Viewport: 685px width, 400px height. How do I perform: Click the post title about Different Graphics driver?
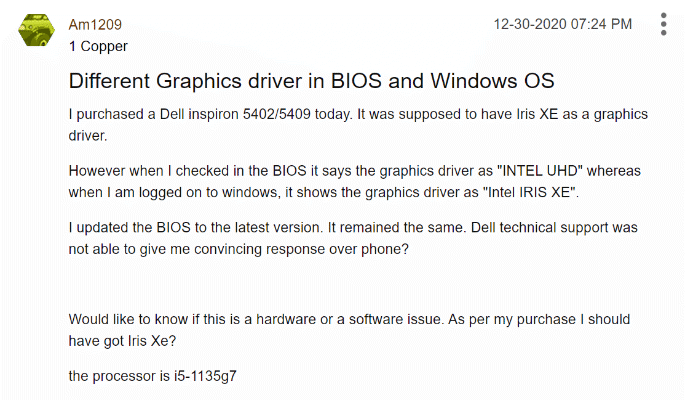311,80
